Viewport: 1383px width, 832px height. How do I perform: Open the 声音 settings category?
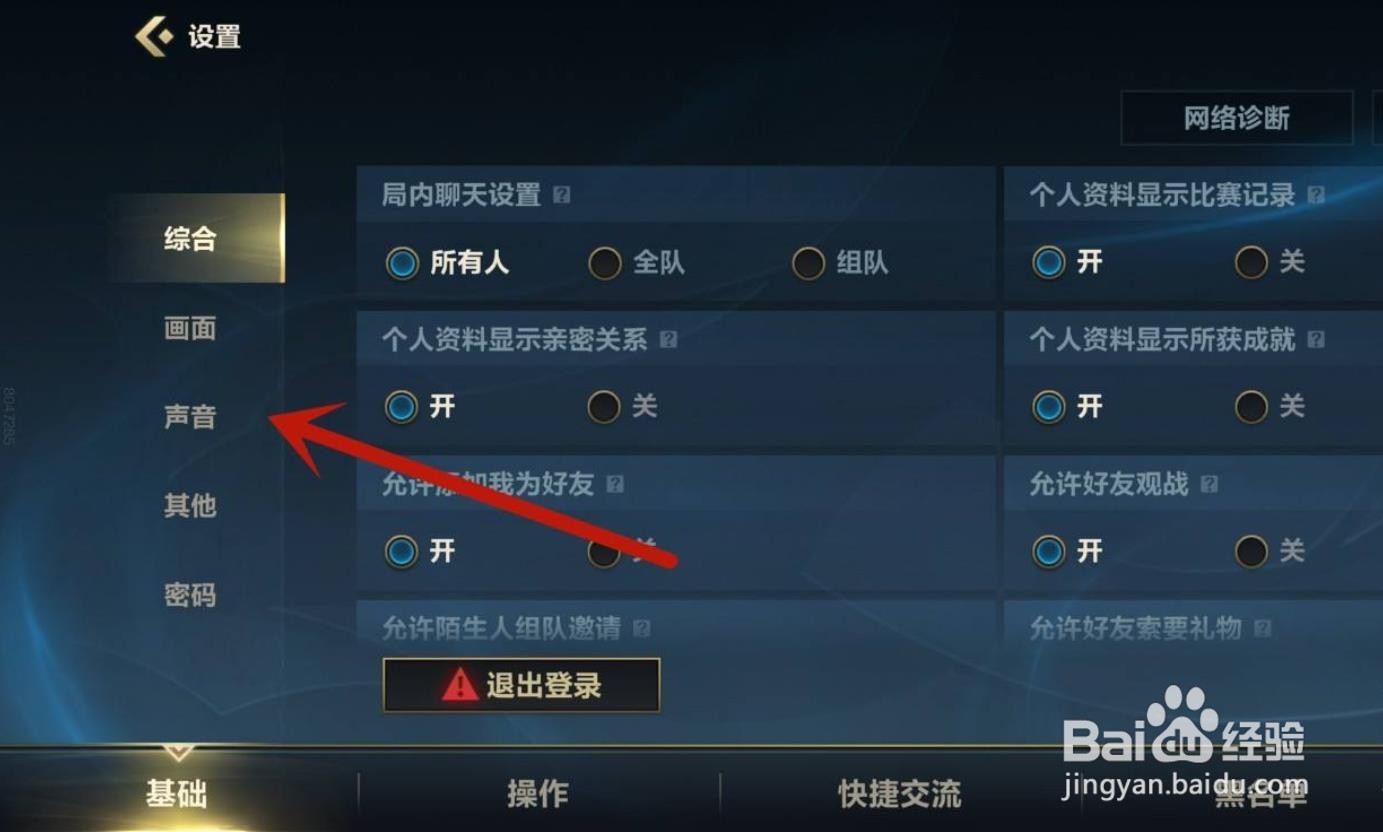[190, 417]
